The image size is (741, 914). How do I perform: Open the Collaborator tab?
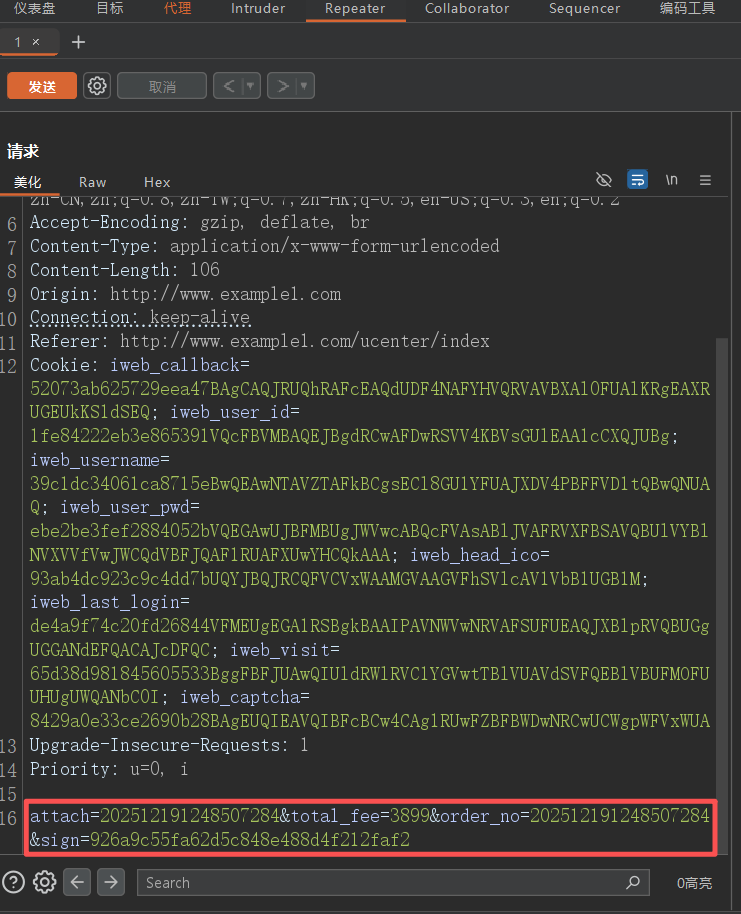pos(466,8)
